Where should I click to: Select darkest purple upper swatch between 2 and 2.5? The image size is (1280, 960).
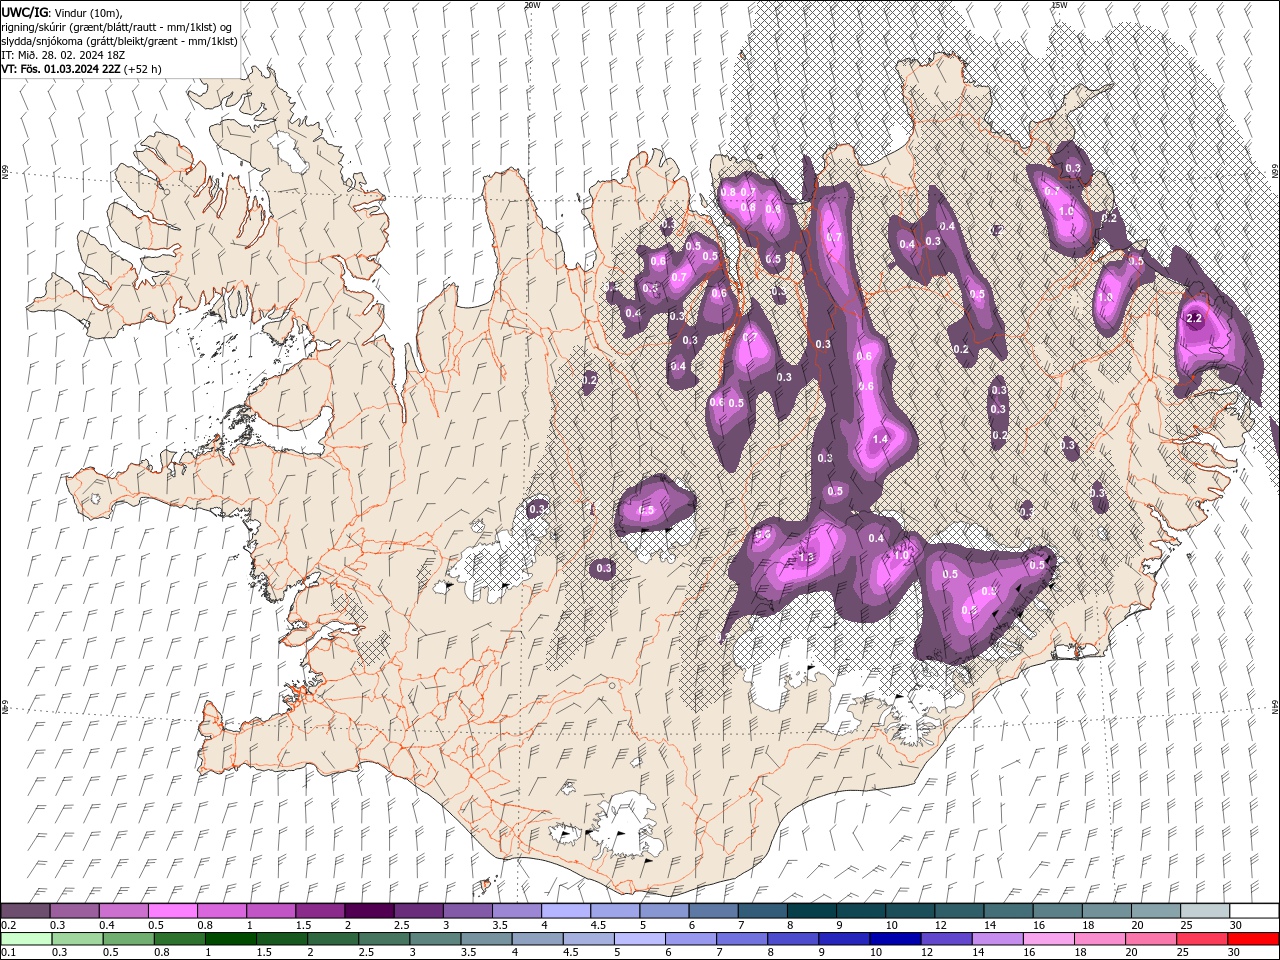point(368,911)
